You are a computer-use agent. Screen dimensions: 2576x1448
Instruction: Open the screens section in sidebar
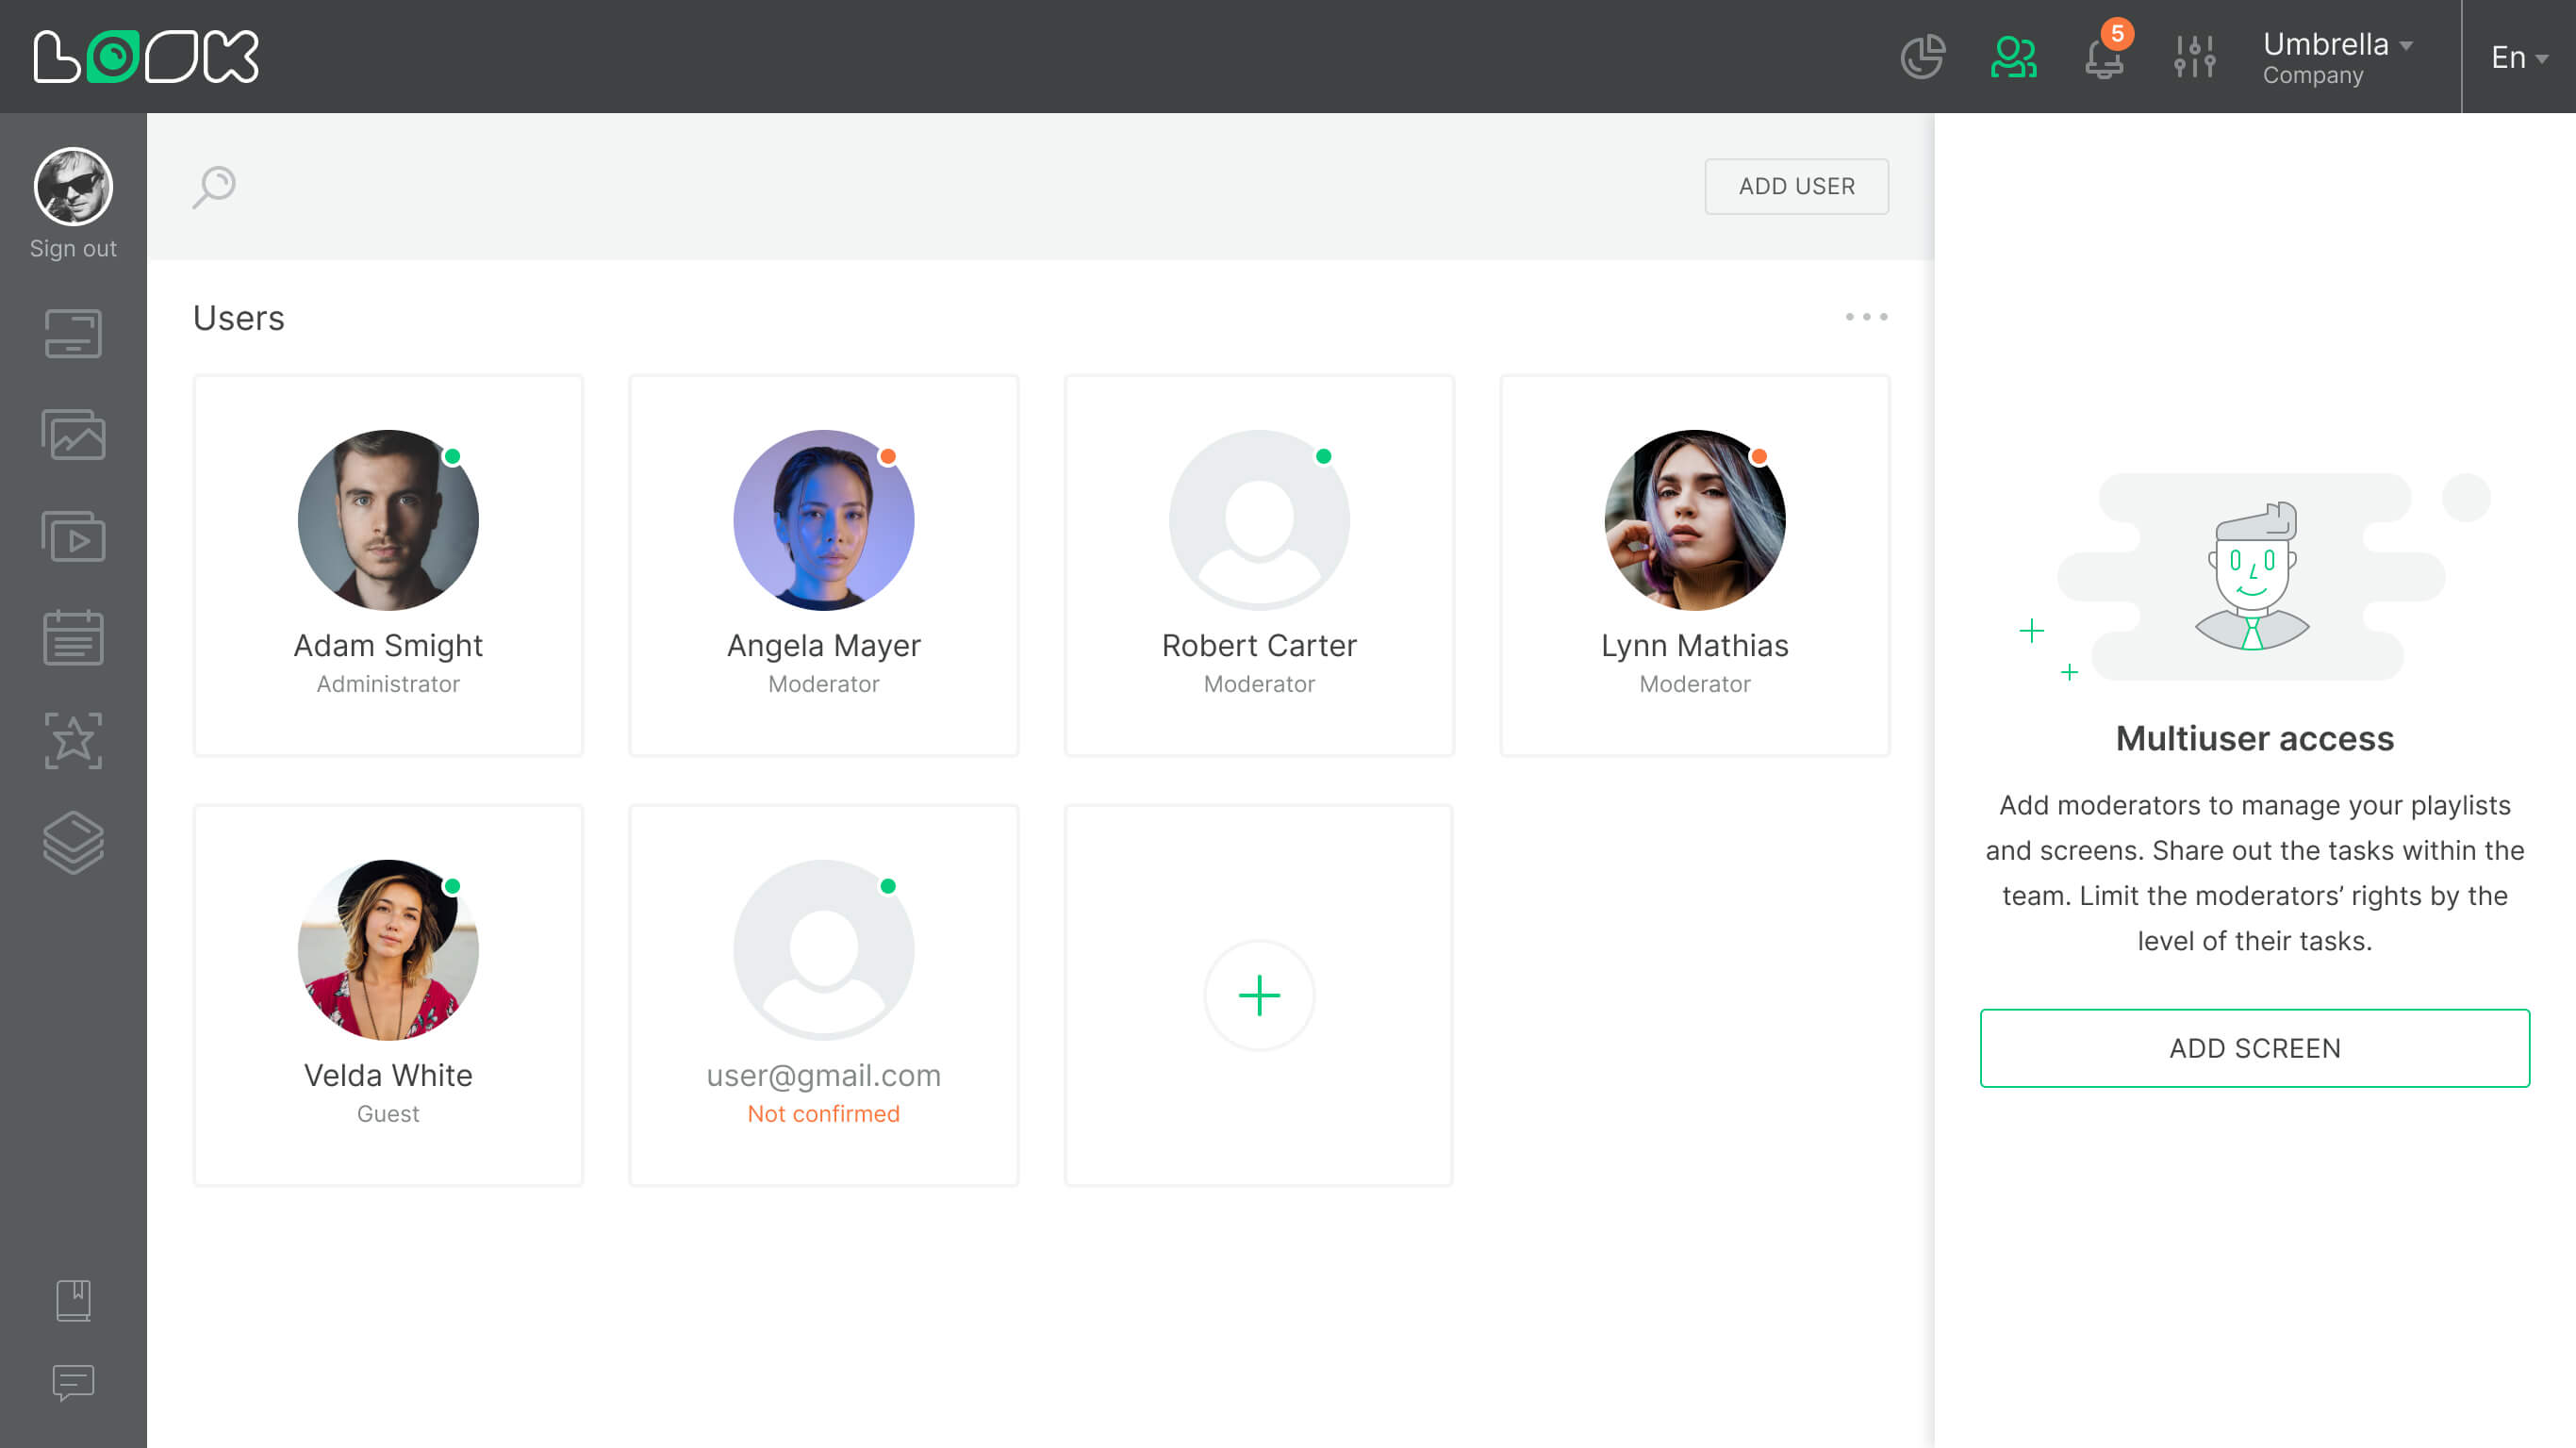click(73, 334)
